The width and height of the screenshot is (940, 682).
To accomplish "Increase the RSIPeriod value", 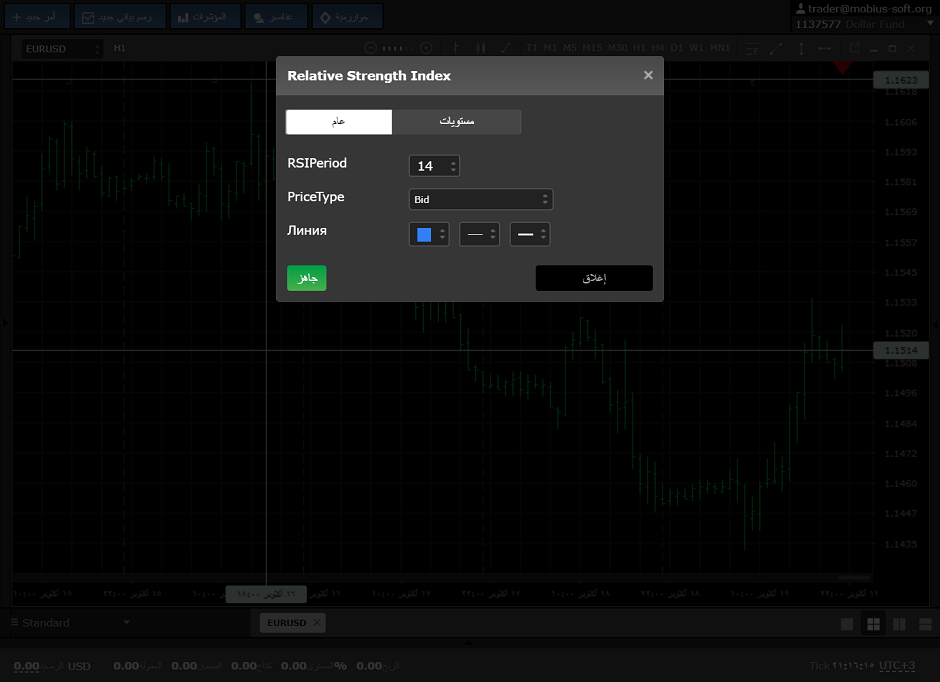I will [x=454, y=162].
